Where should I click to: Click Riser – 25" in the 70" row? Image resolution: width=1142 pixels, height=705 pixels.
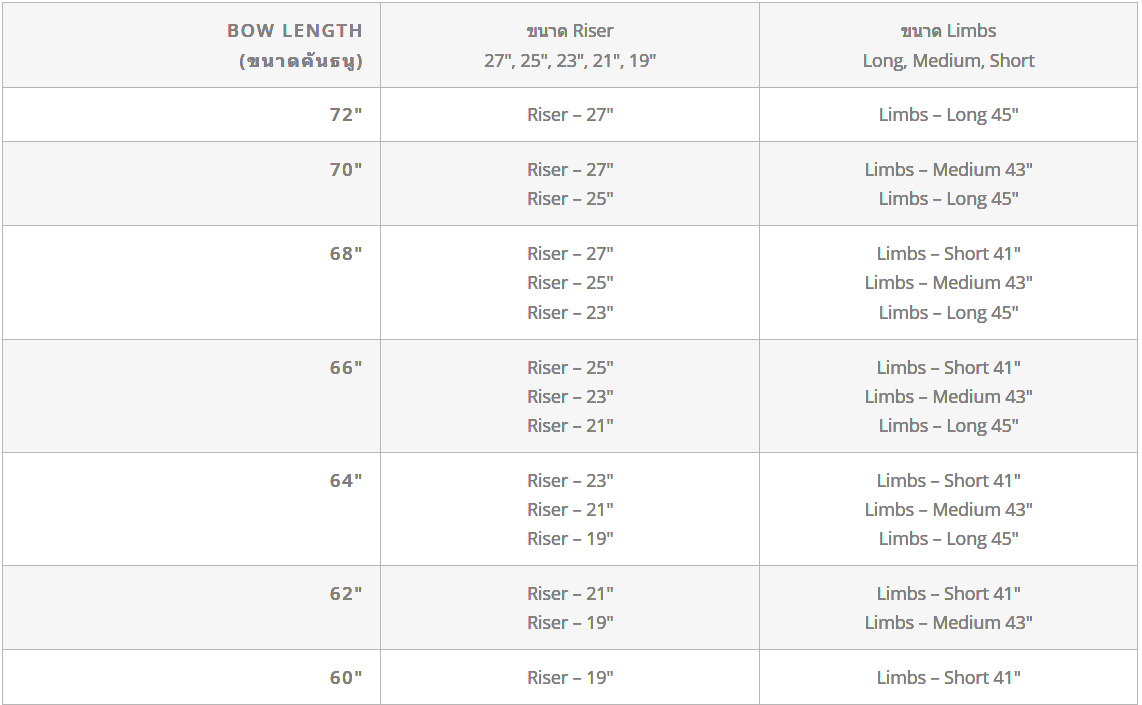click(570, 199)
